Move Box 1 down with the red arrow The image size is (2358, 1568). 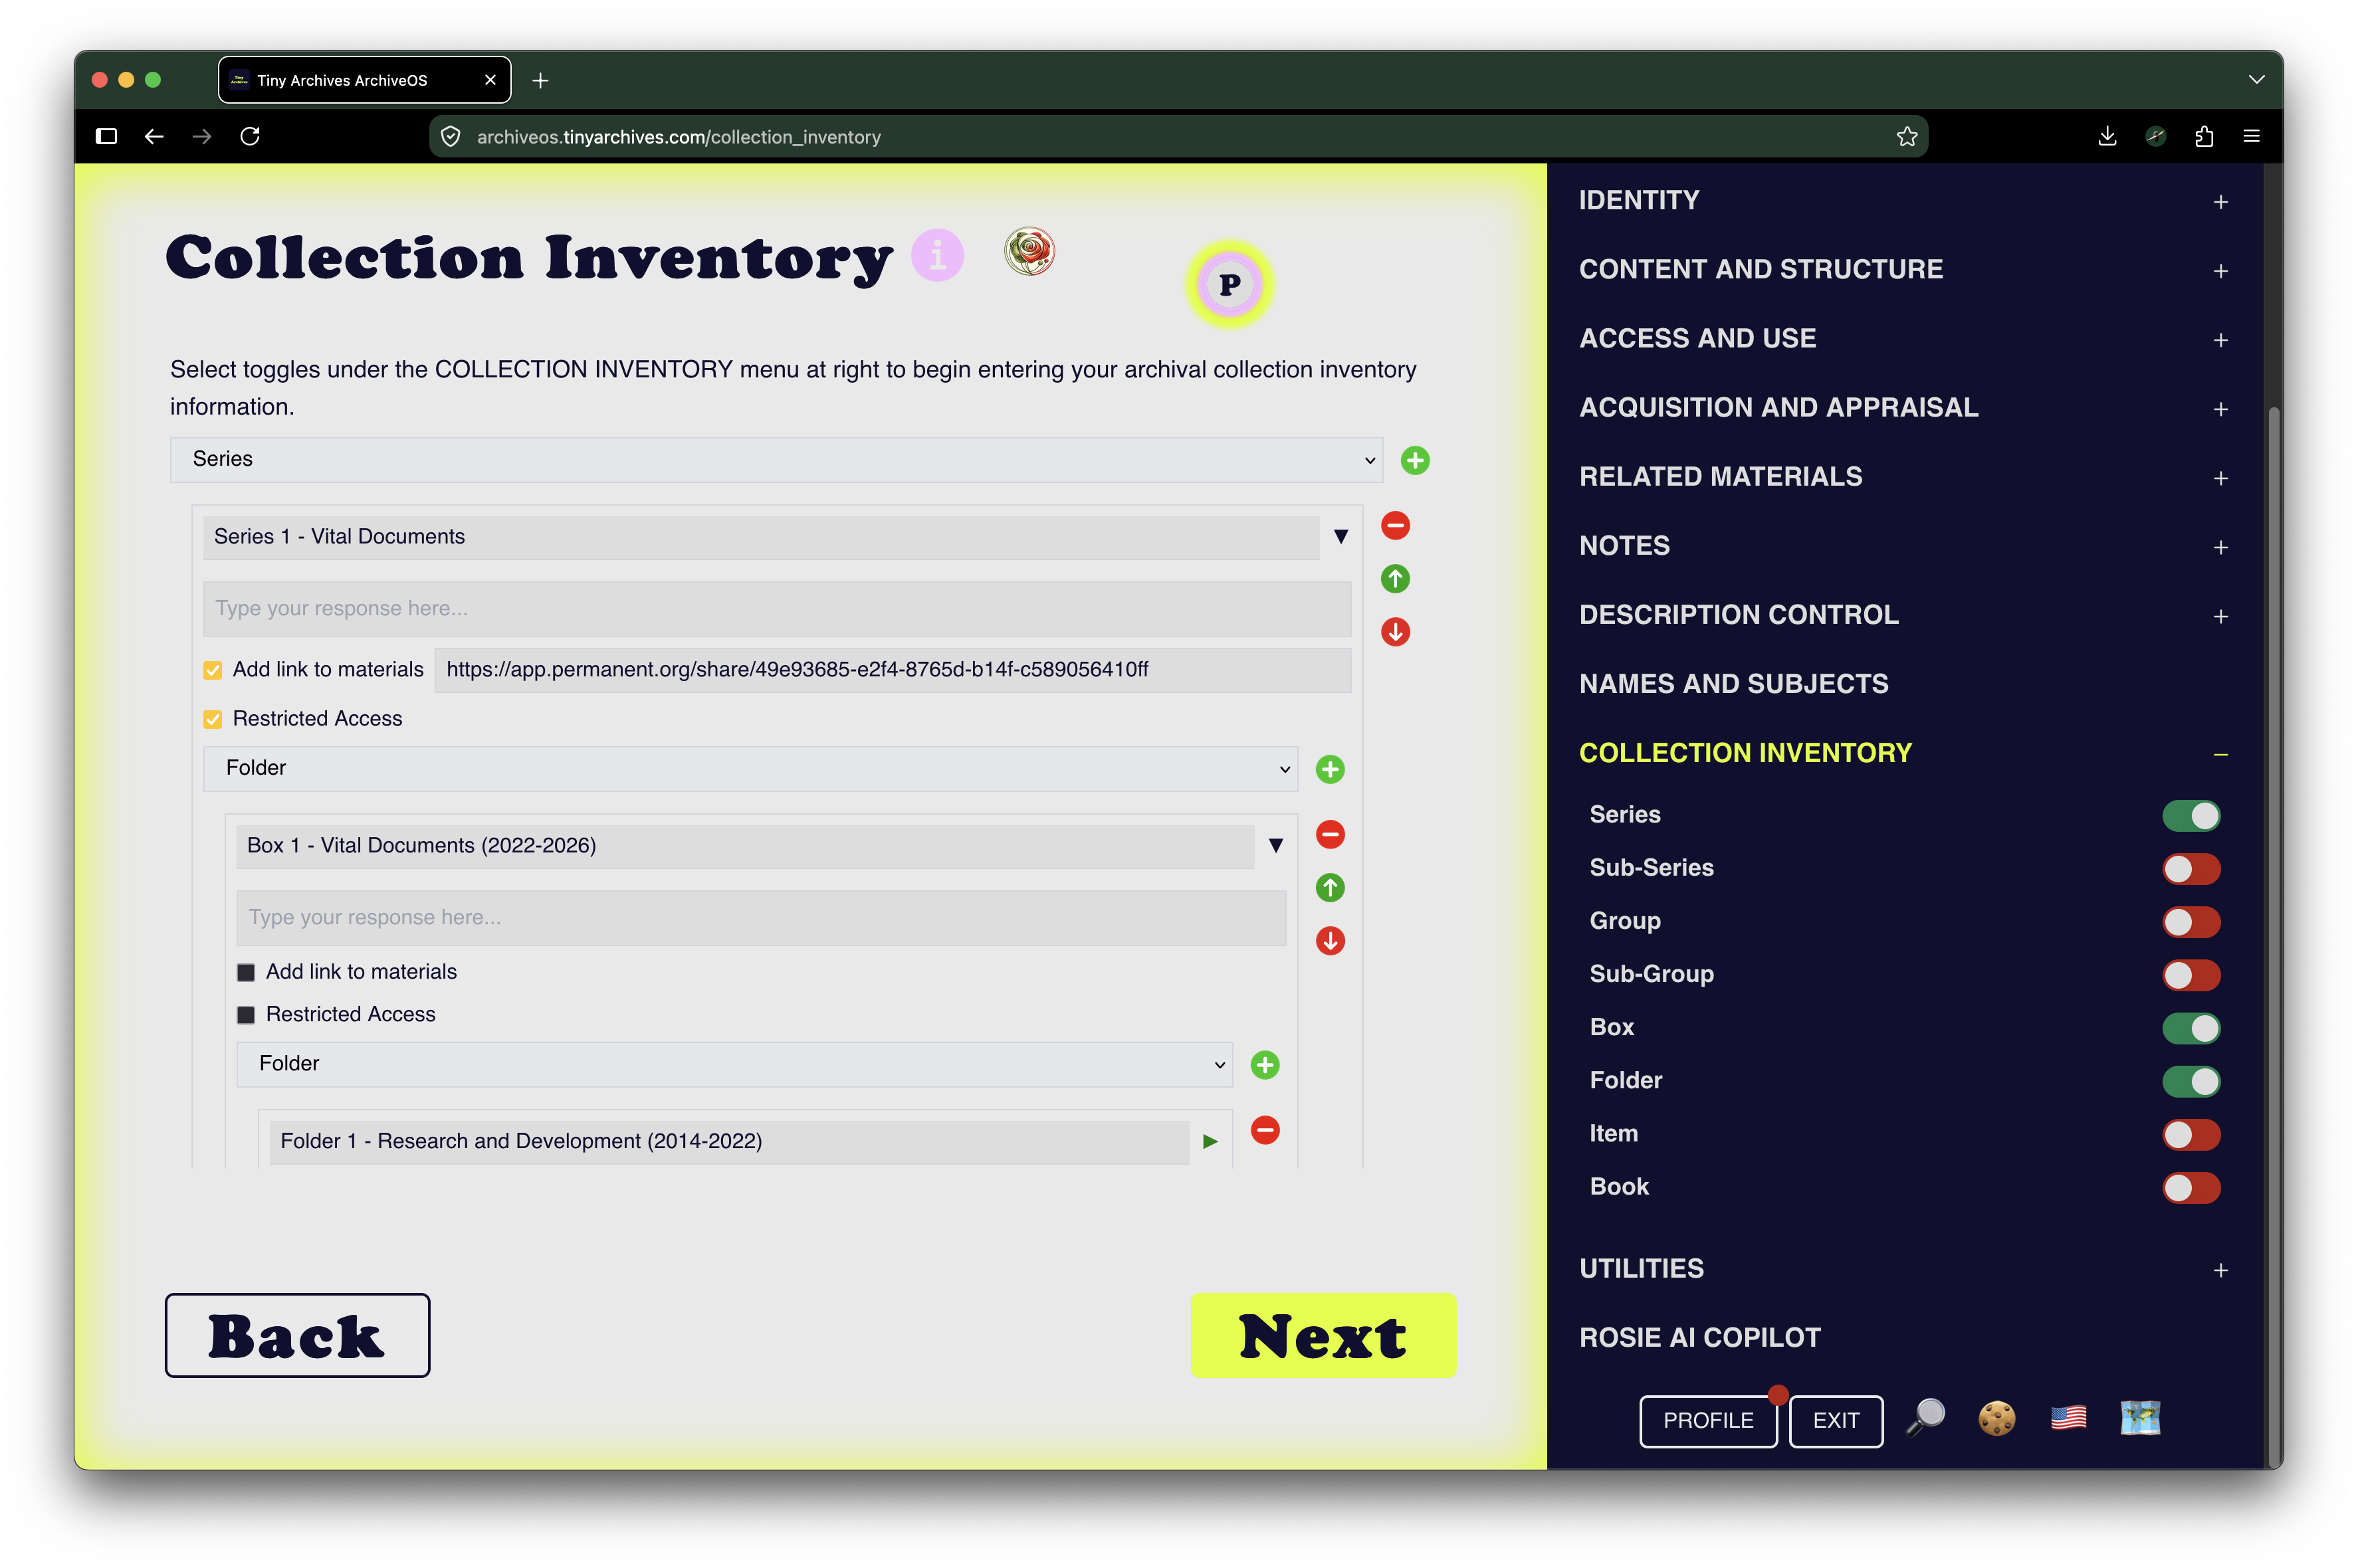[1329, 940]
